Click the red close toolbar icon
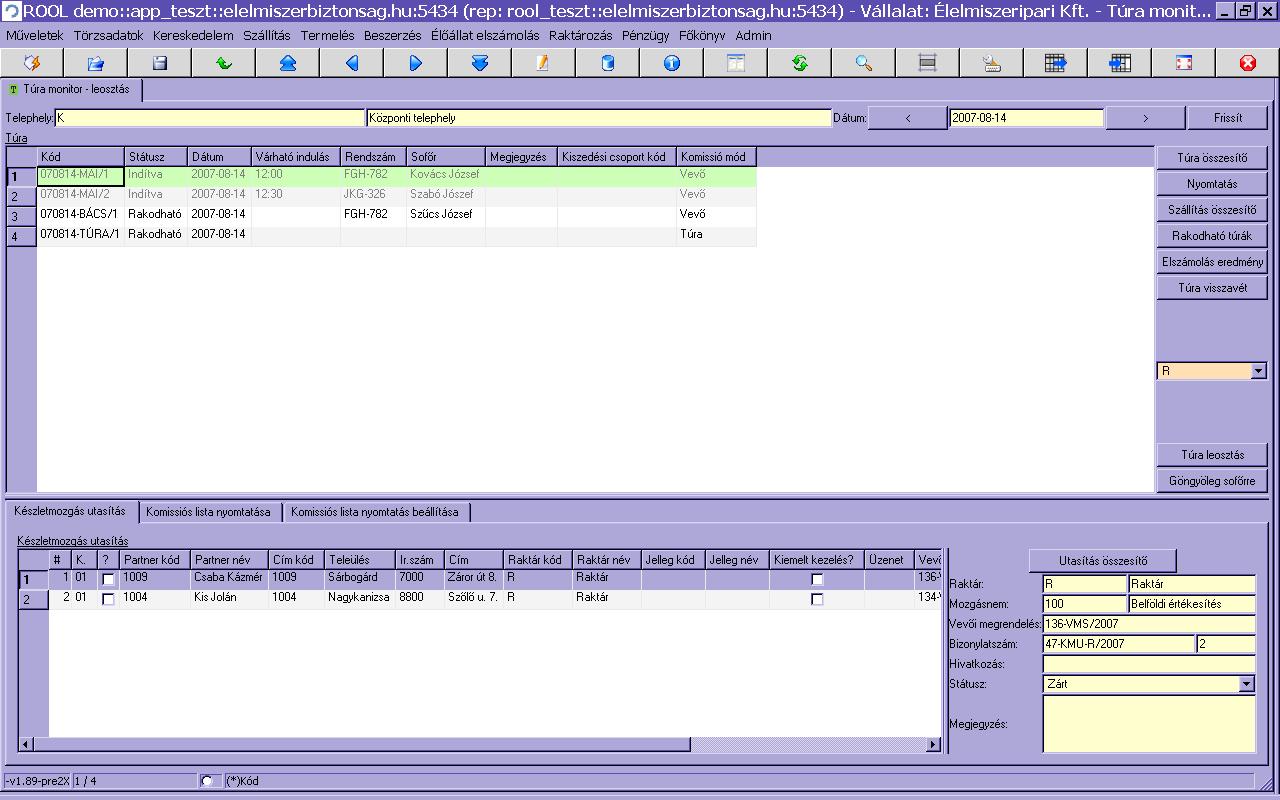 [1247, 63]
